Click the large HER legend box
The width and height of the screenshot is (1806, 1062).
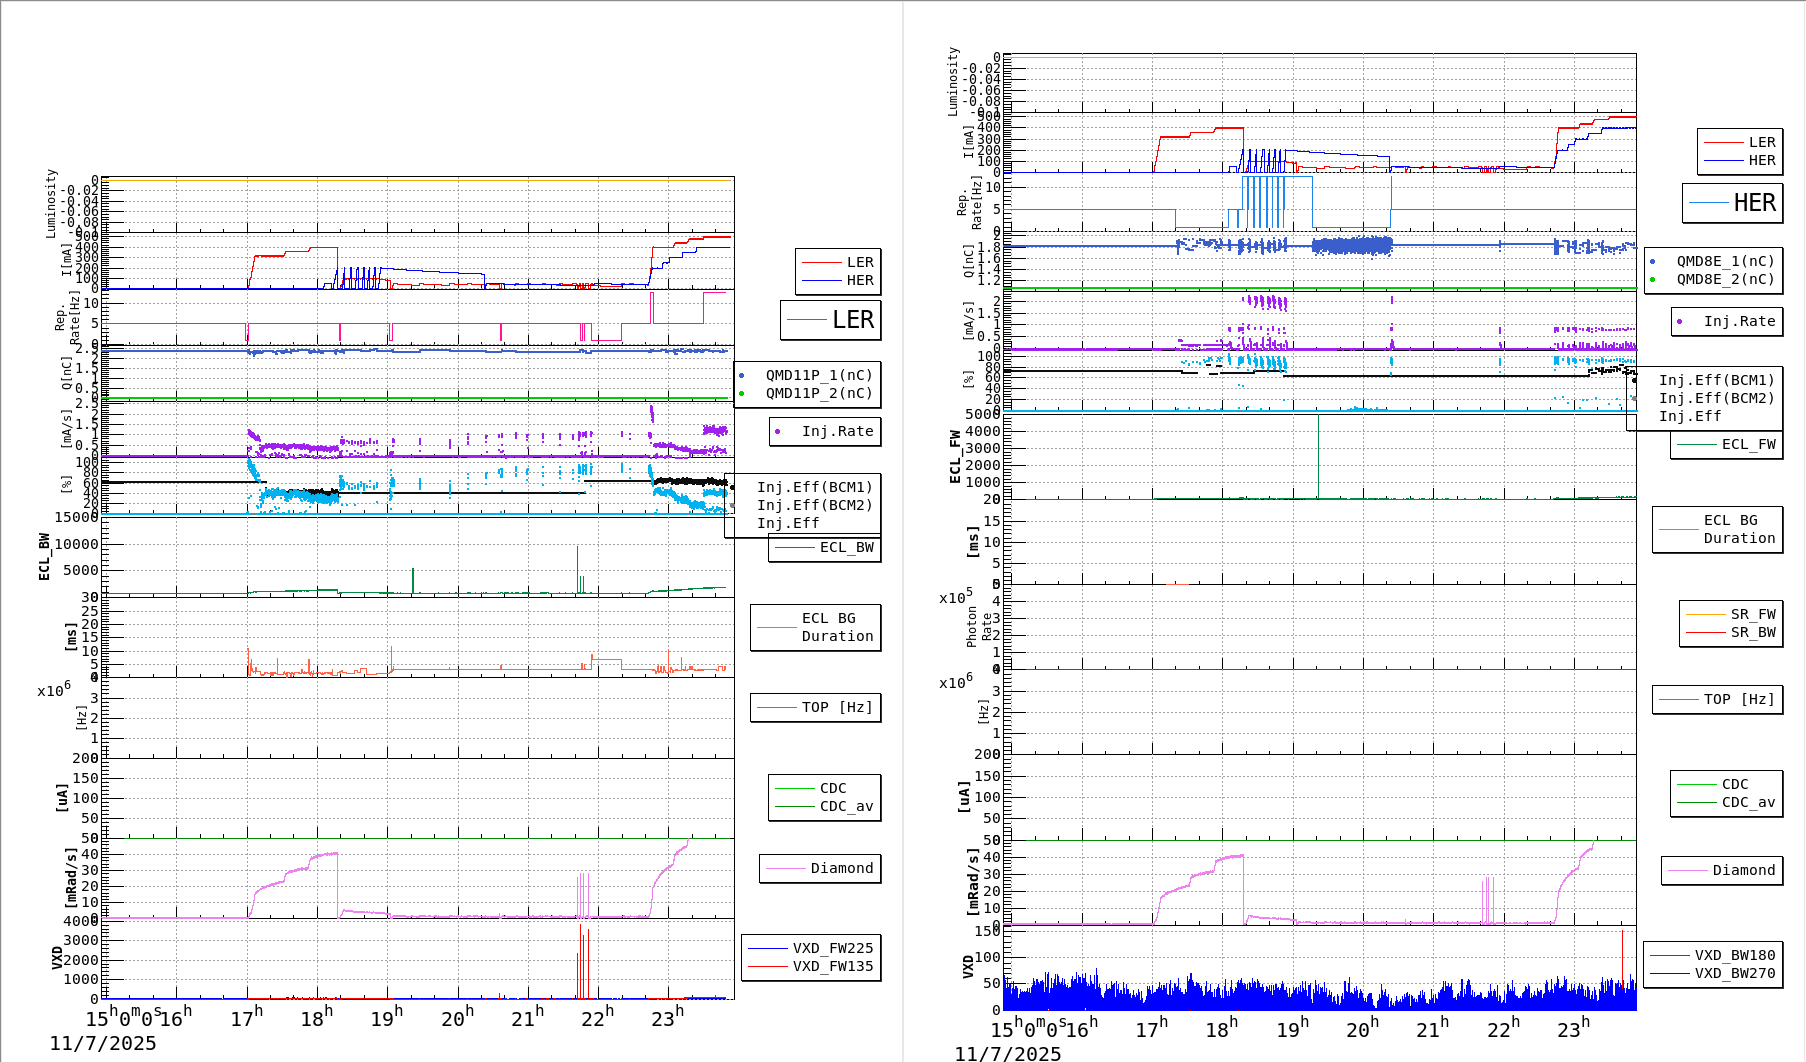tap(1732, 203)
